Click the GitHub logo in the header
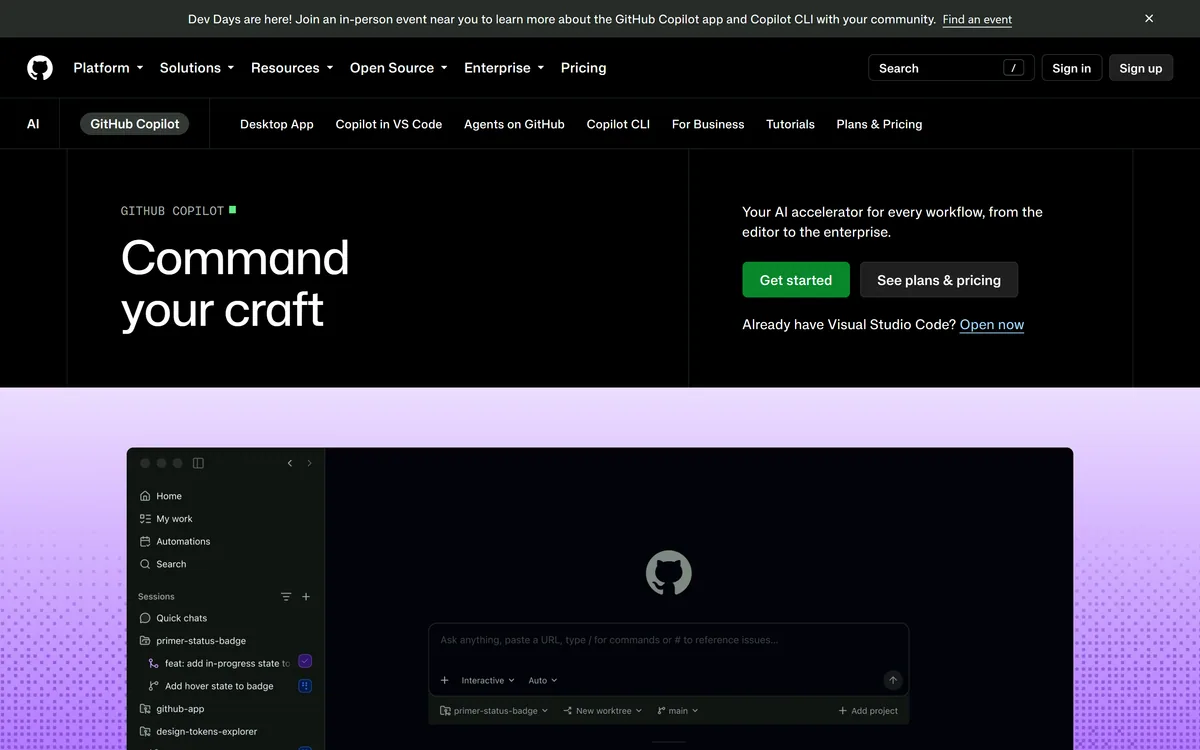1200x750 pixels. pyautogui.click(x=40, y=68)
